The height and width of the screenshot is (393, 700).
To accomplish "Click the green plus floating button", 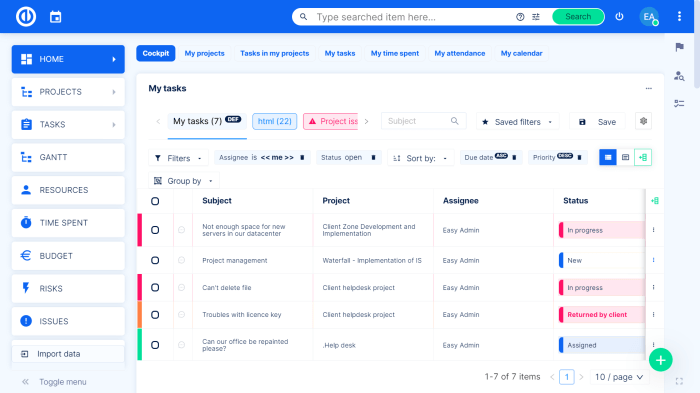I will (x=661, y=360).
